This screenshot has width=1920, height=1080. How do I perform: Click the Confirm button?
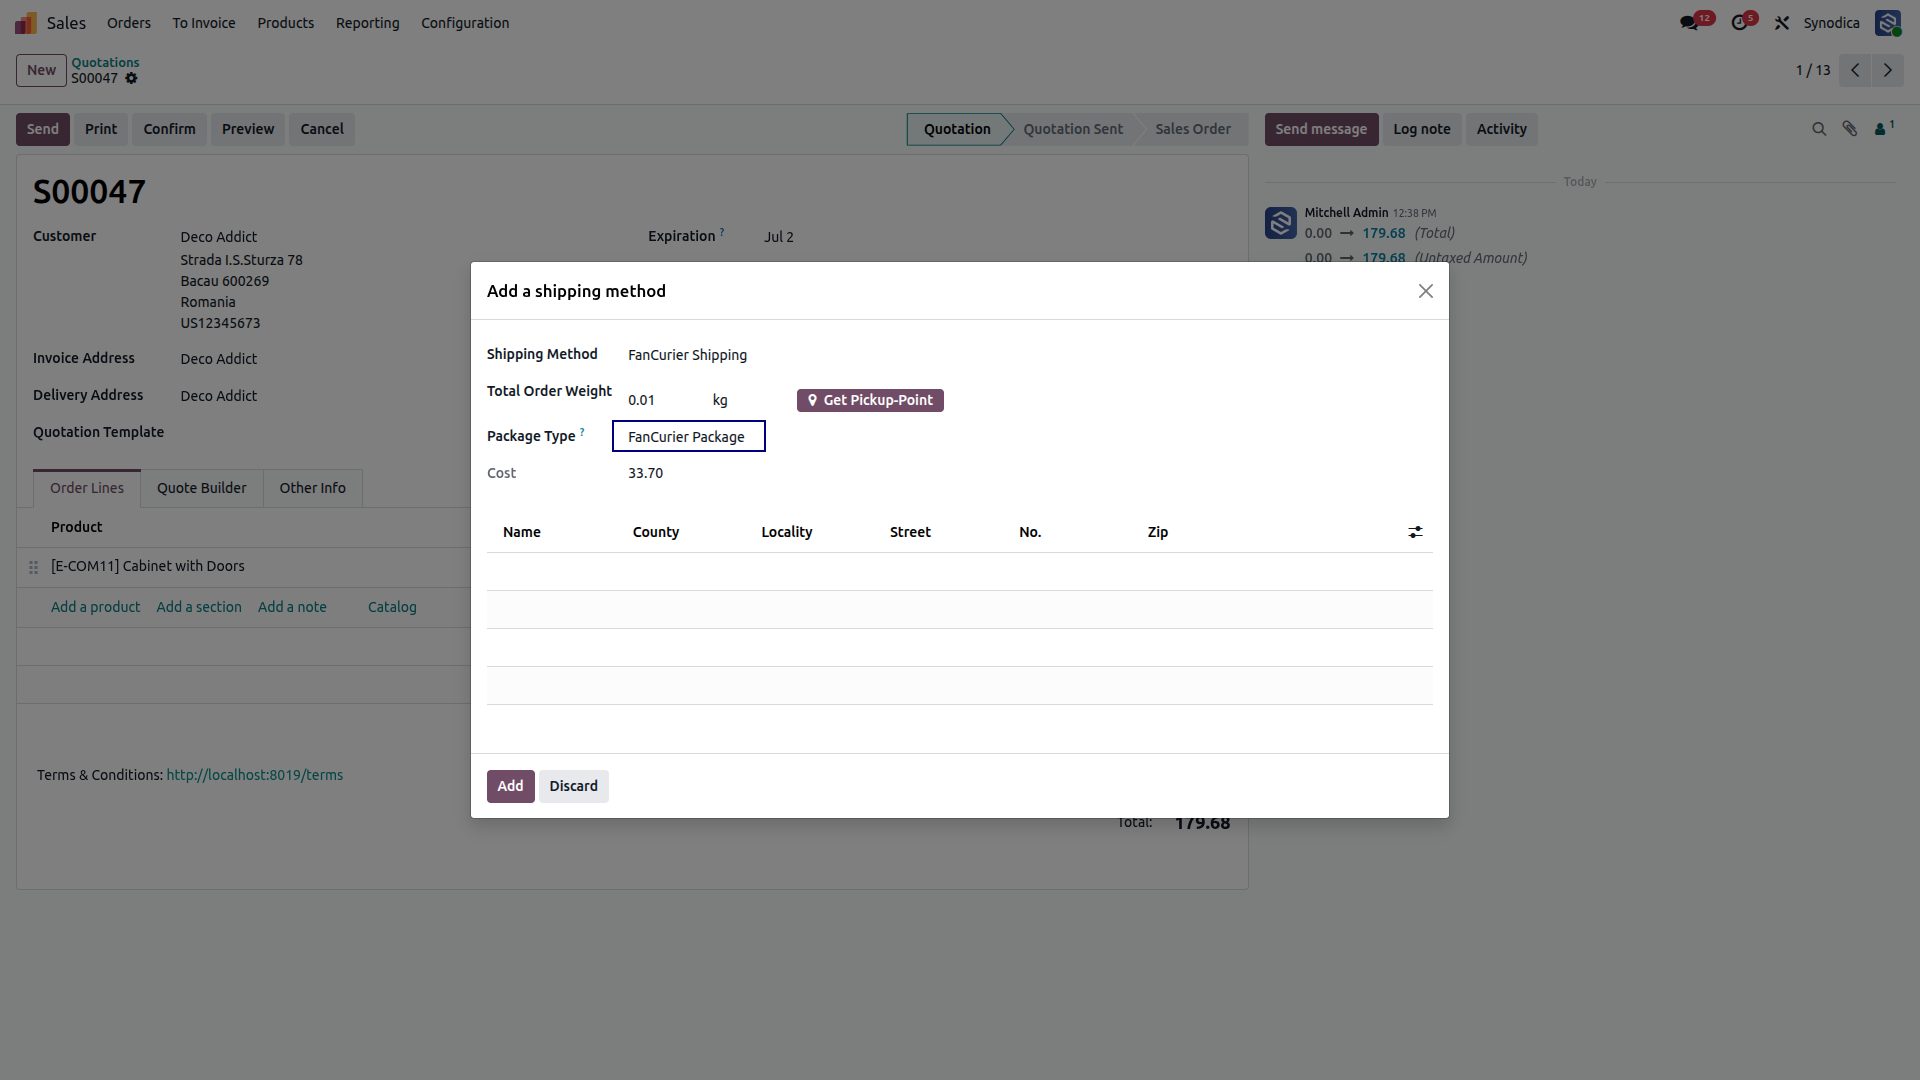(170, 129)
